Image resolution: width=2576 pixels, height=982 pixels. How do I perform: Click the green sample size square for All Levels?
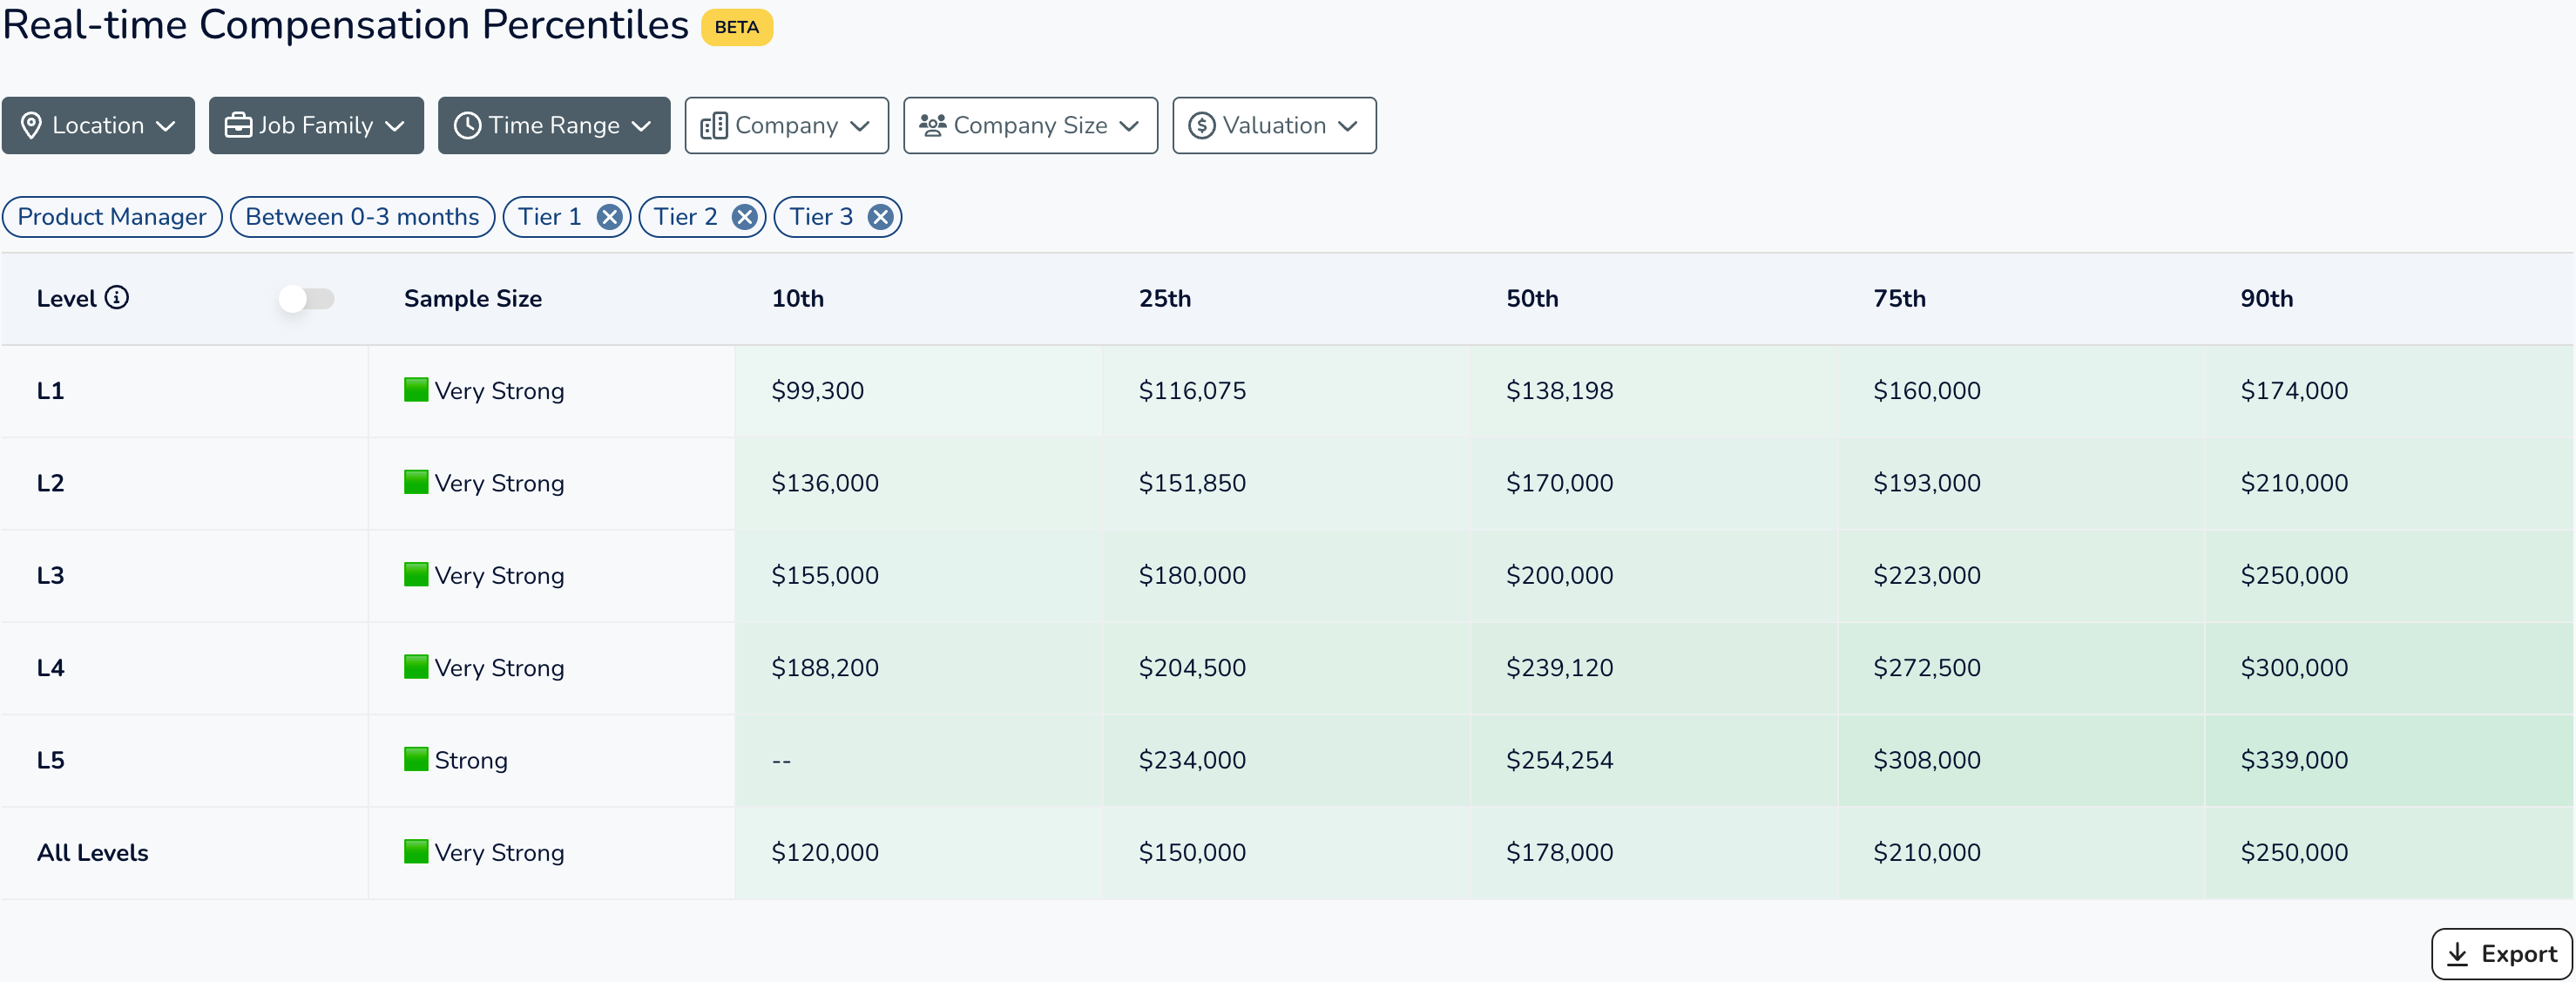pos(416,851)
